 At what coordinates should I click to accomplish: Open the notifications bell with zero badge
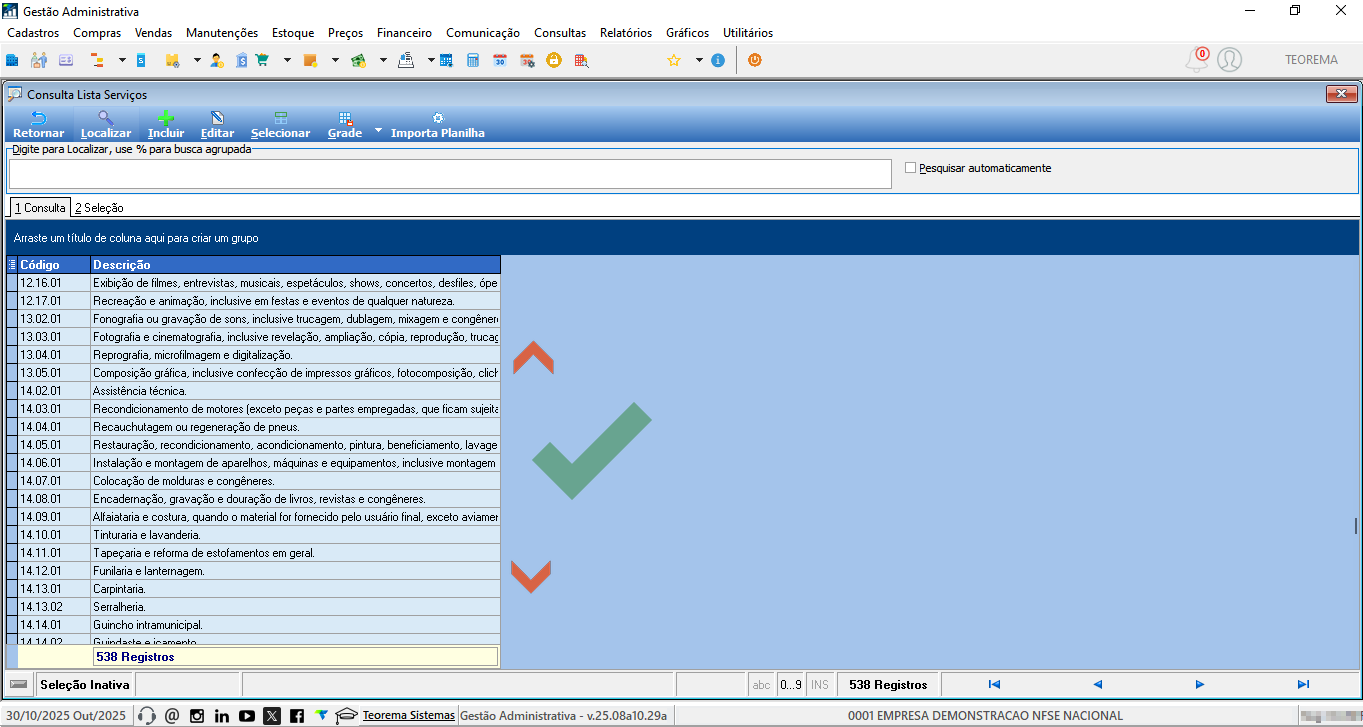click(x=1197, y=59)
